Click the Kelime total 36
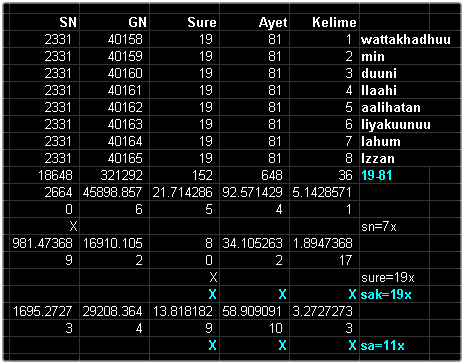Image resolution: width=464 pixels, height=364 pixels. click(345, 175)
